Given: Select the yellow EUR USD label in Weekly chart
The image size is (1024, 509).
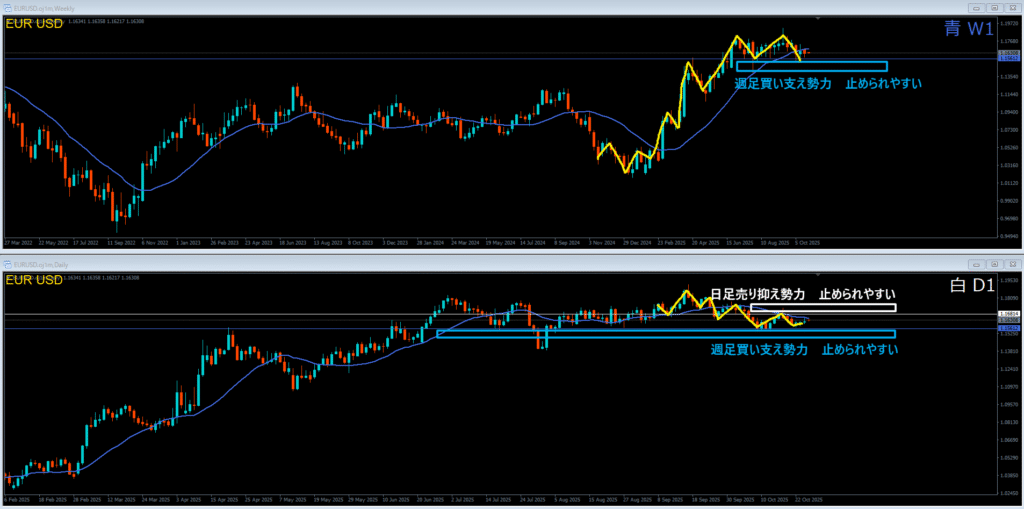Looking at the screenshot, I should (x=35, y=24).
